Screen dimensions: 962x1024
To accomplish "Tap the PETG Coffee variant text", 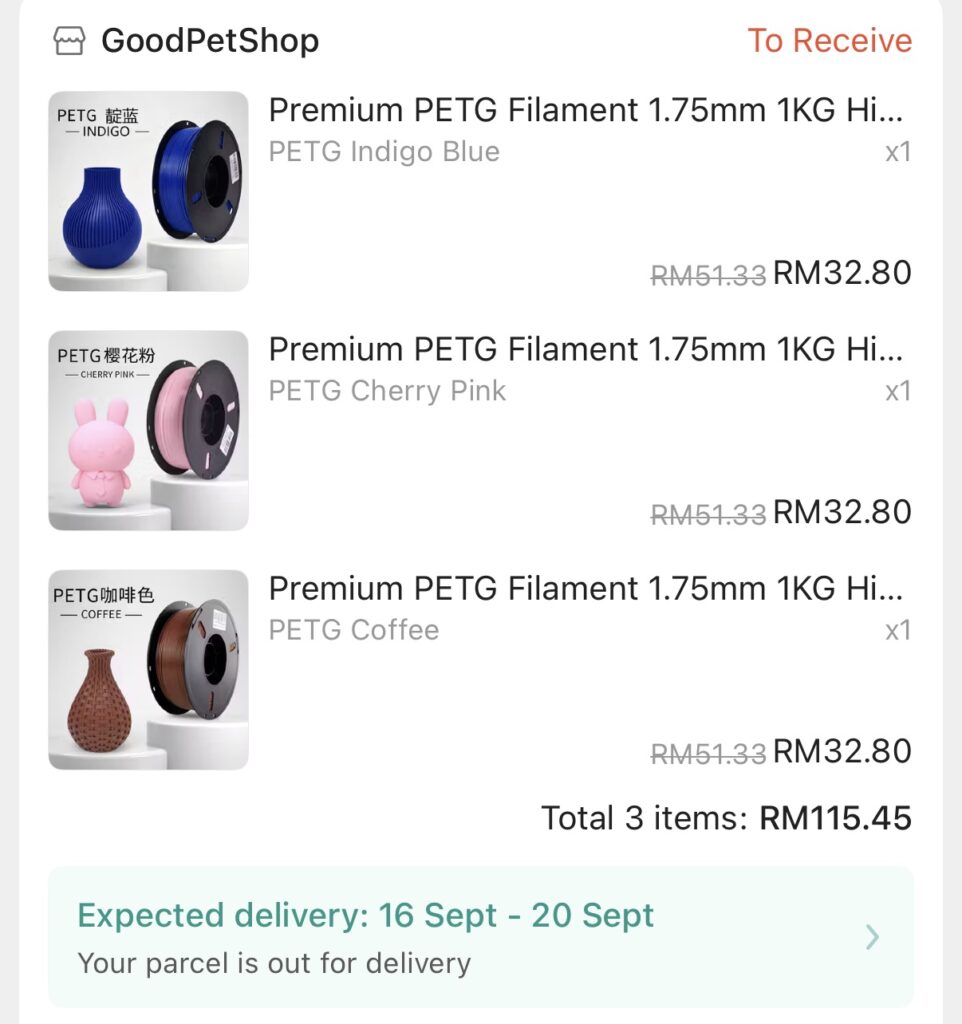I will (x=354, y=630).
